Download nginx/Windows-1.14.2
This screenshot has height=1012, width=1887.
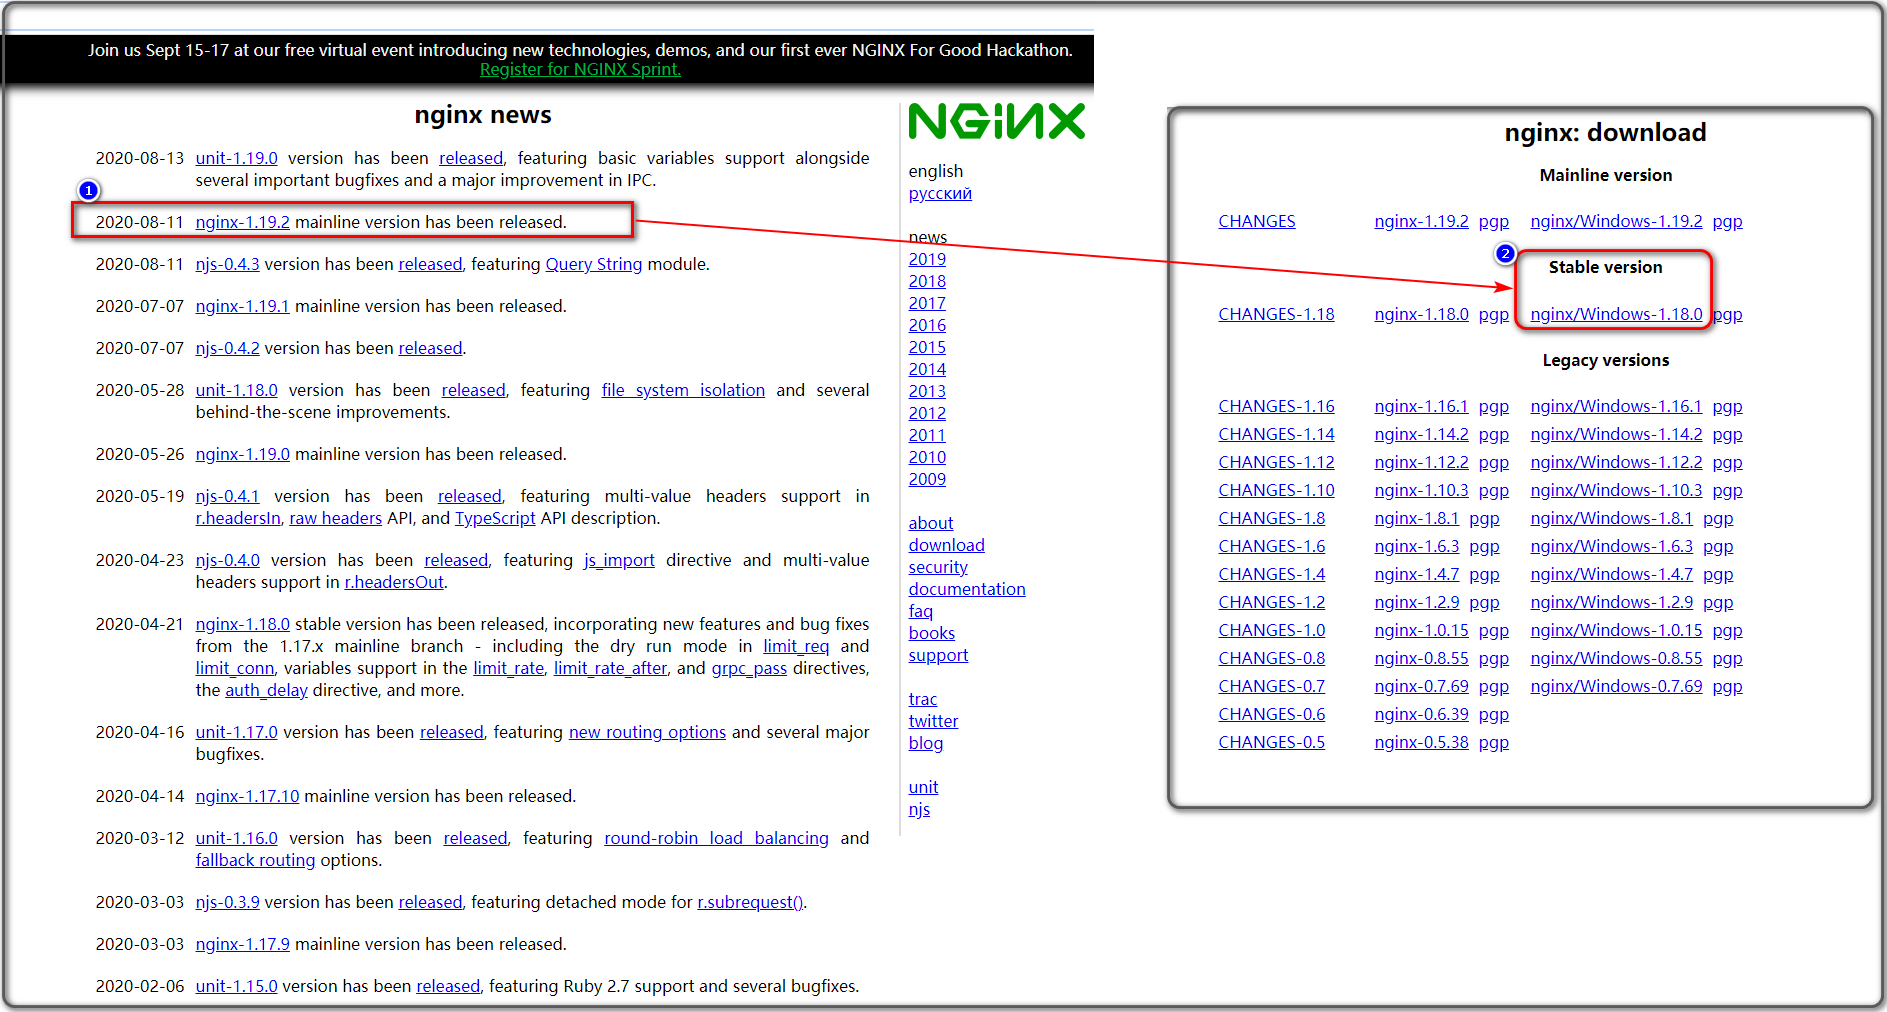1616,434
